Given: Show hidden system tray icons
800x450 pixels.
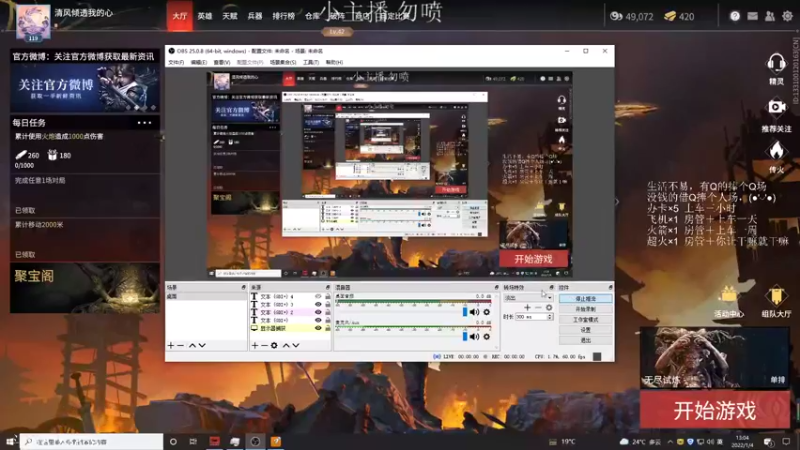Looking at the screenshot, I should (670, 442).
